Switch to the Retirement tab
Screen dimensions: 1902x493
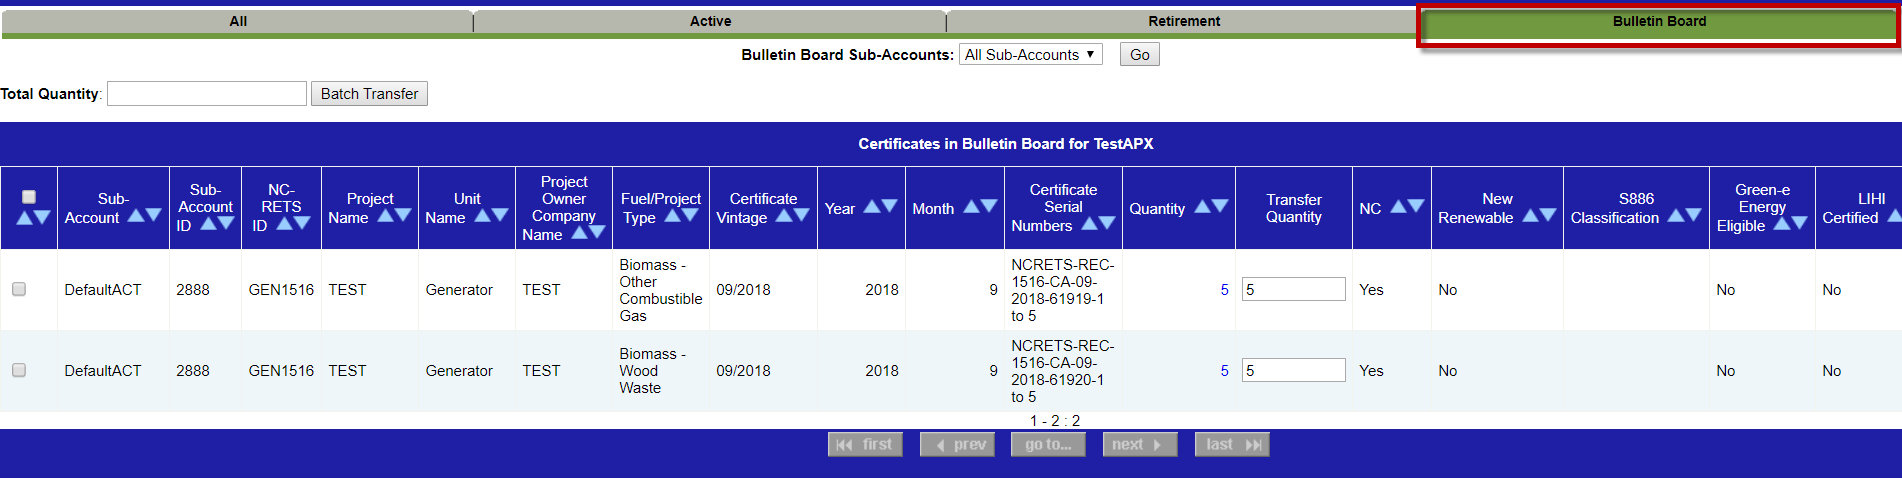pyautogui.click(x=1183, y=21)
